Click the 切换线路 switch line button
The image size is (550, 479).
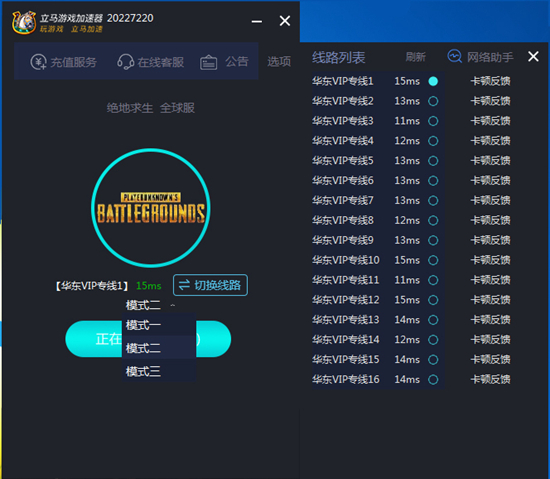point(210,285)
